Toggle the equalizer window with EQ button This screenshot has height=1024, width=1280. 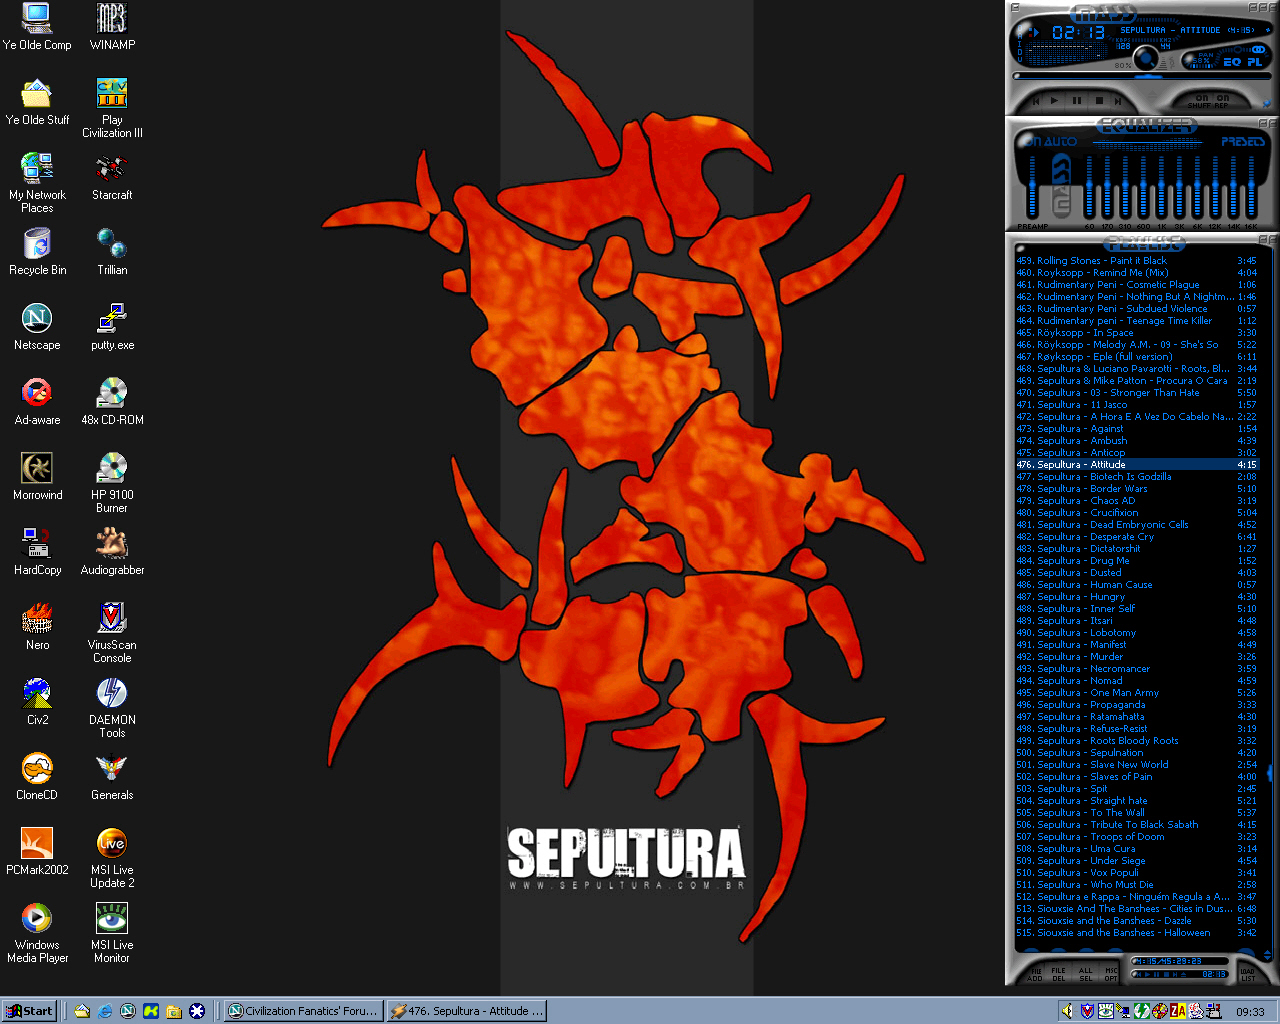click(x=1232, y=61)
